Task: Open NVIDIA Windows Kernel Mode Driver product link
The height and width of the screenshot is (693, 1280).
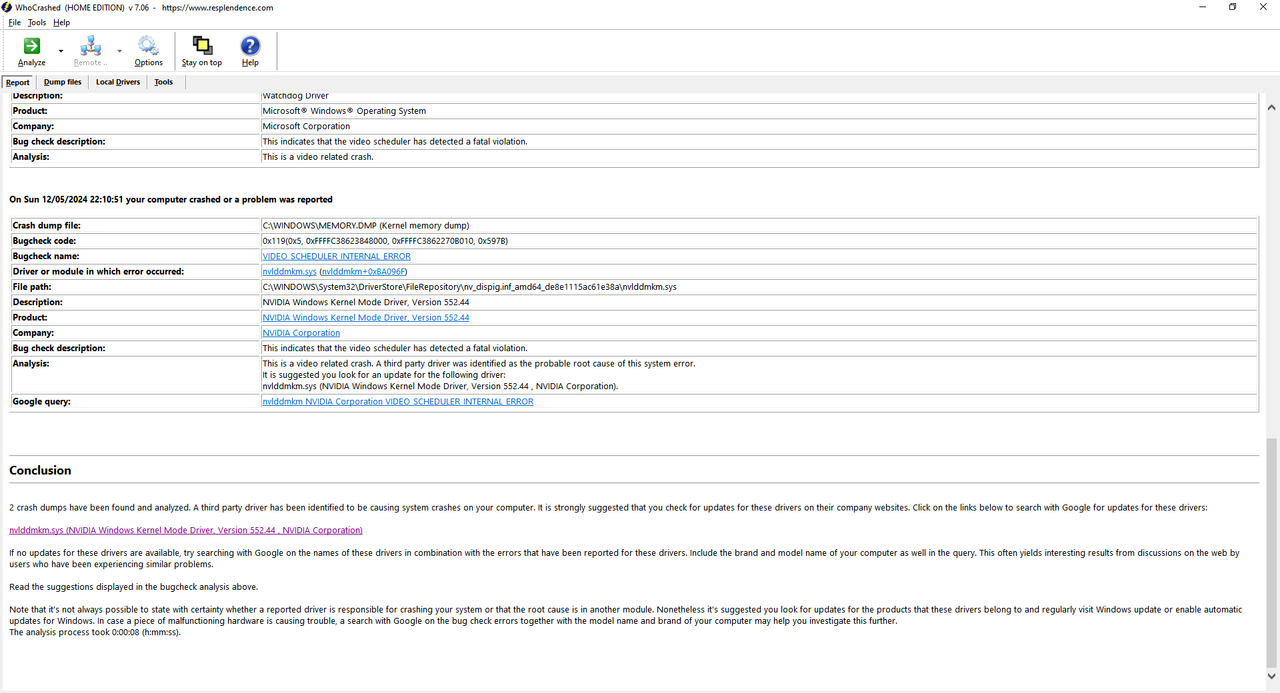Action: (365, 317)
